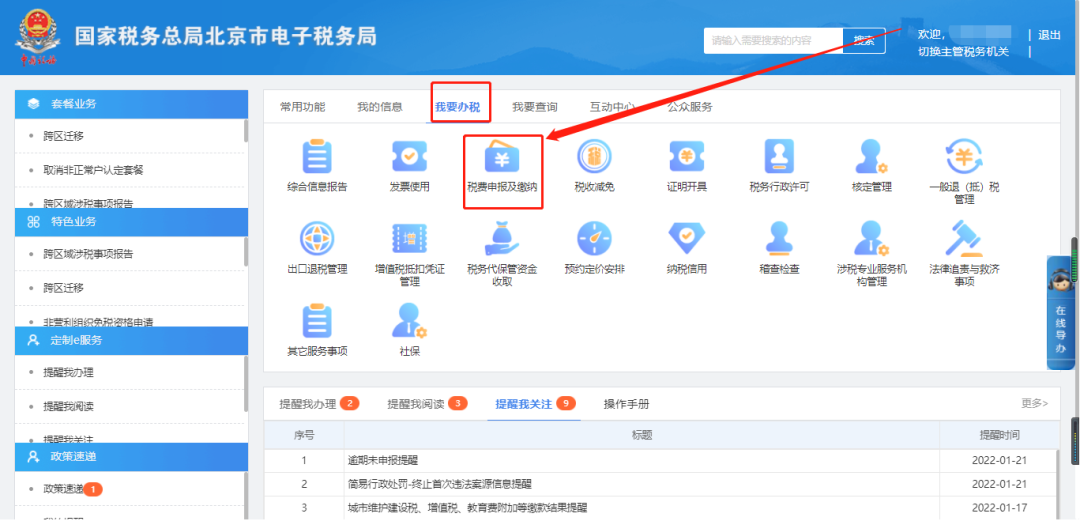1080x521 pixels.
Task: Open 提醒我阅读 in 定制e服务 sidebar
Action: (68, 406)
